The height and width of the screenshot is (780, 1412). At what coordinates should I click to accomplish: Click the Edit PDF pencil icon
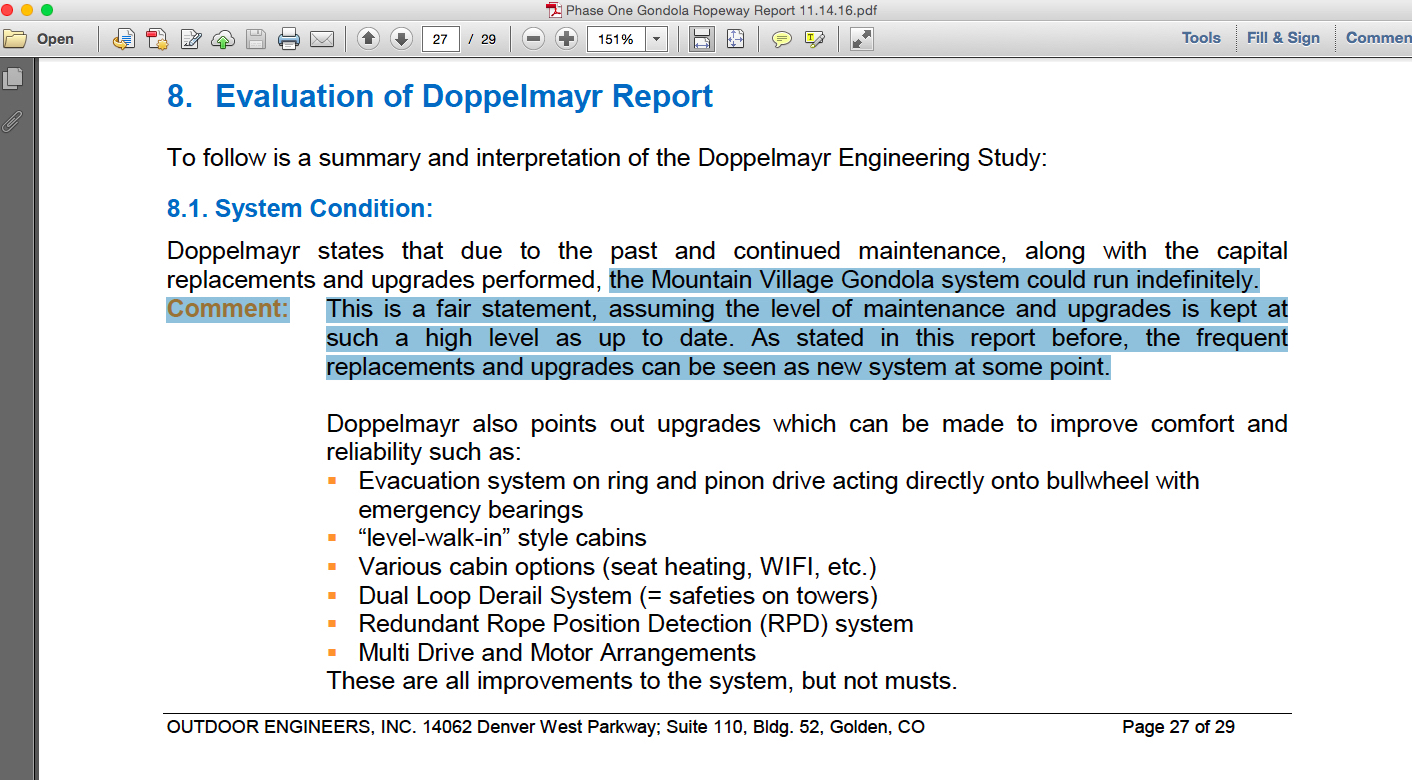190,39
